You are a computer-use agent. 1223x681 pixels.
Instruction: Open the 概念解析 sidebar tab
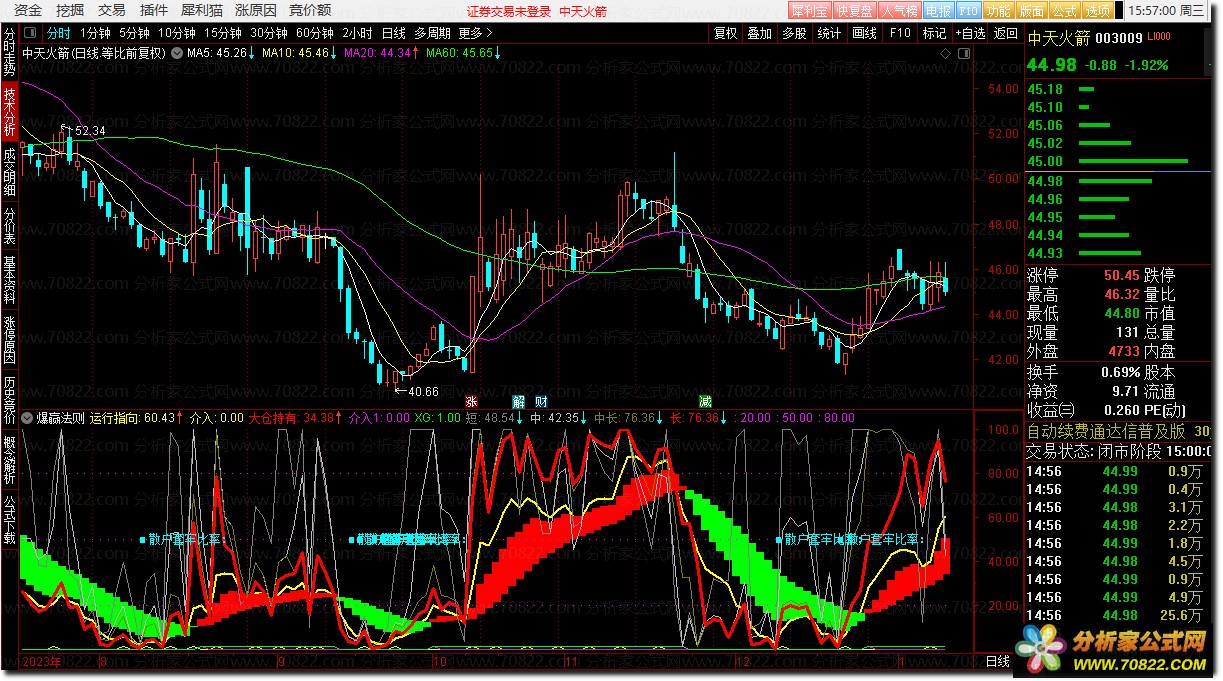click(x=9, y=461)
